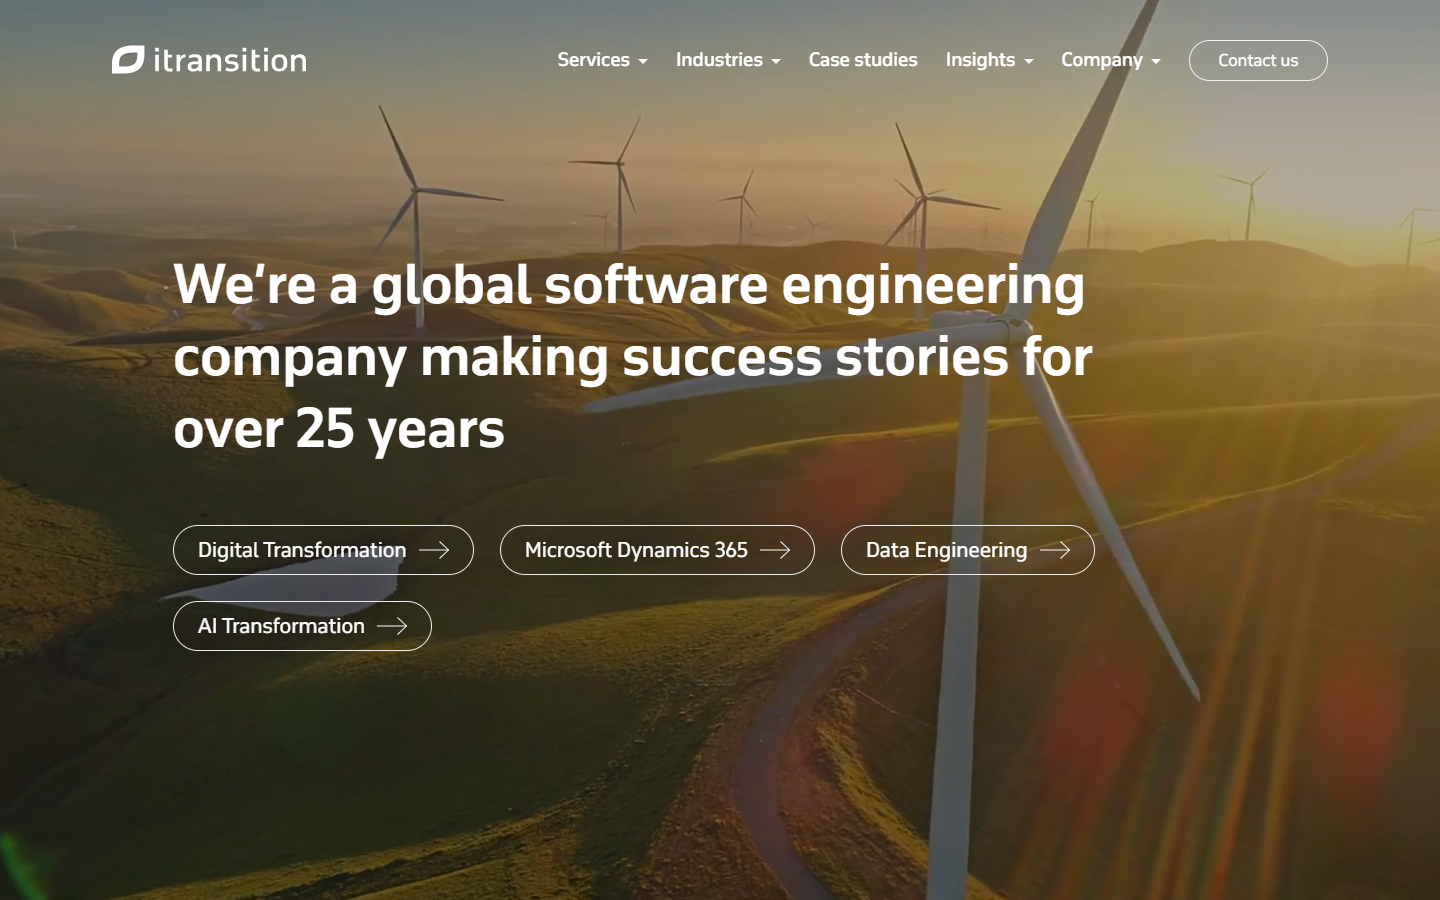This screenshot has width=1440, height=900.
Task: Open the Data Engineering link
Action: [968, 550]
